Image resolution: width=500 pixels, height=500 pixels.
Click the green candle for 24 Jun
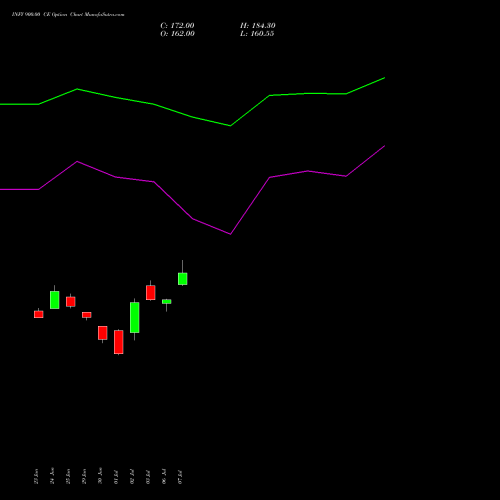pyautogui.click(x=55, y=300)
